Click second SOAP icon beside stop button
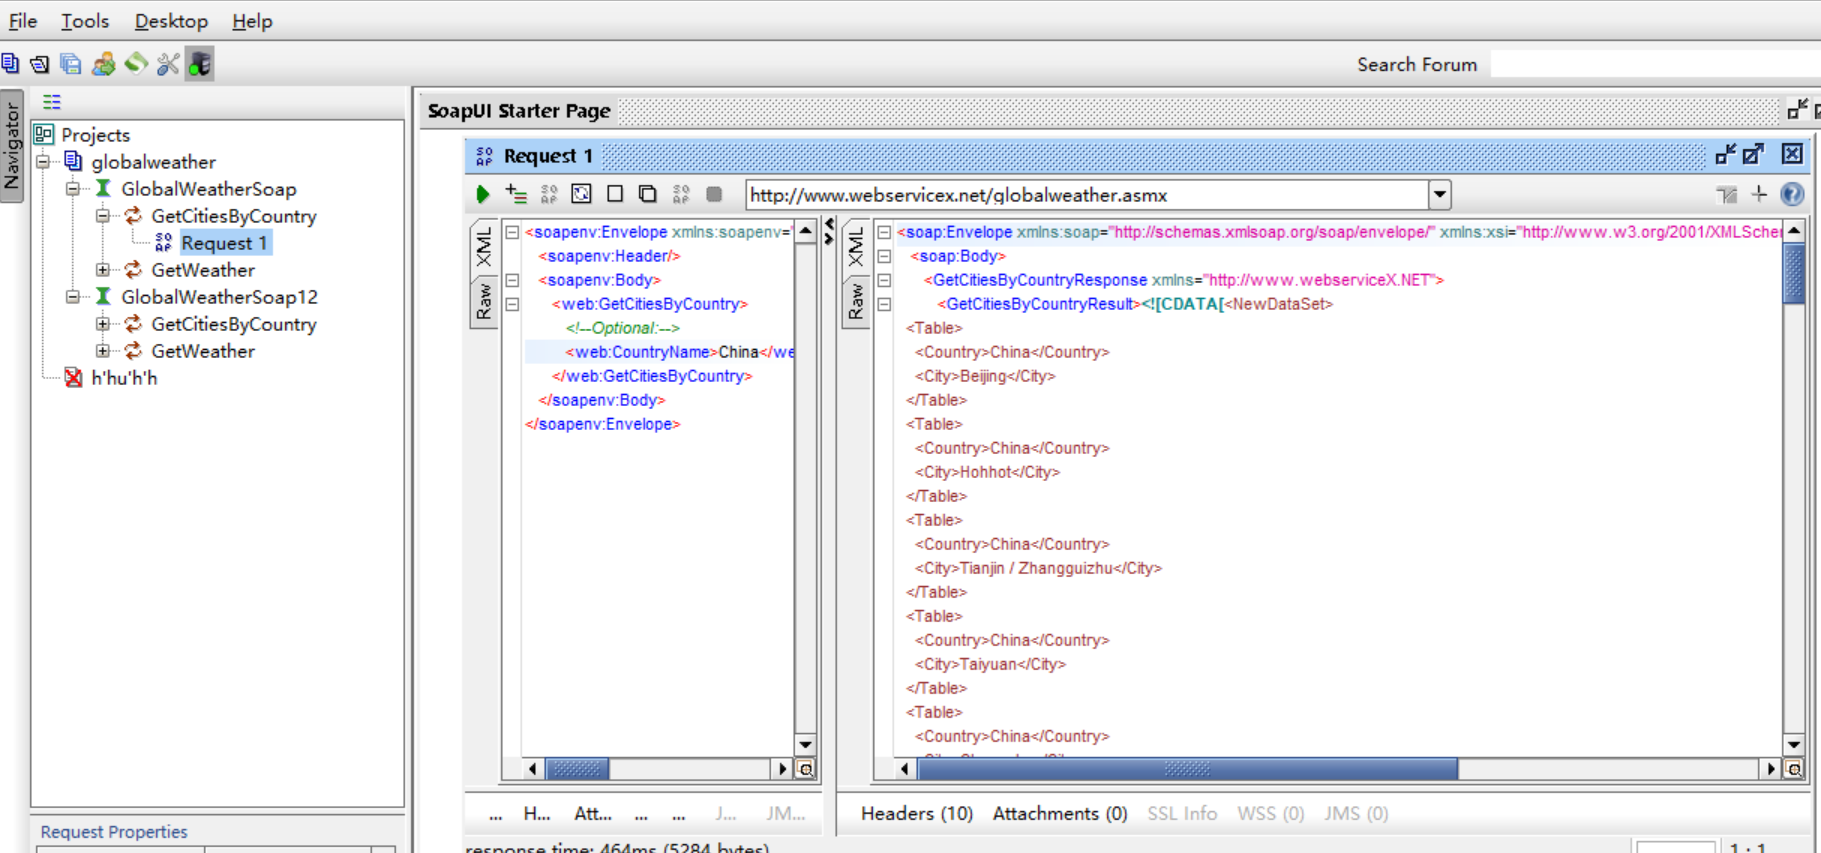Image resolution: width=1821 pixels, height=853 pixels. pyautogui.click(x=681, y=194)
